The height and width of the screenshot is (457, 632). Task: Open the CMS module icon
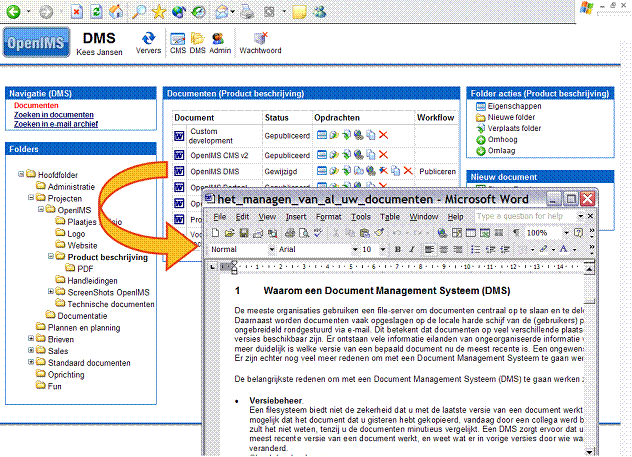(x=177, y=39)
